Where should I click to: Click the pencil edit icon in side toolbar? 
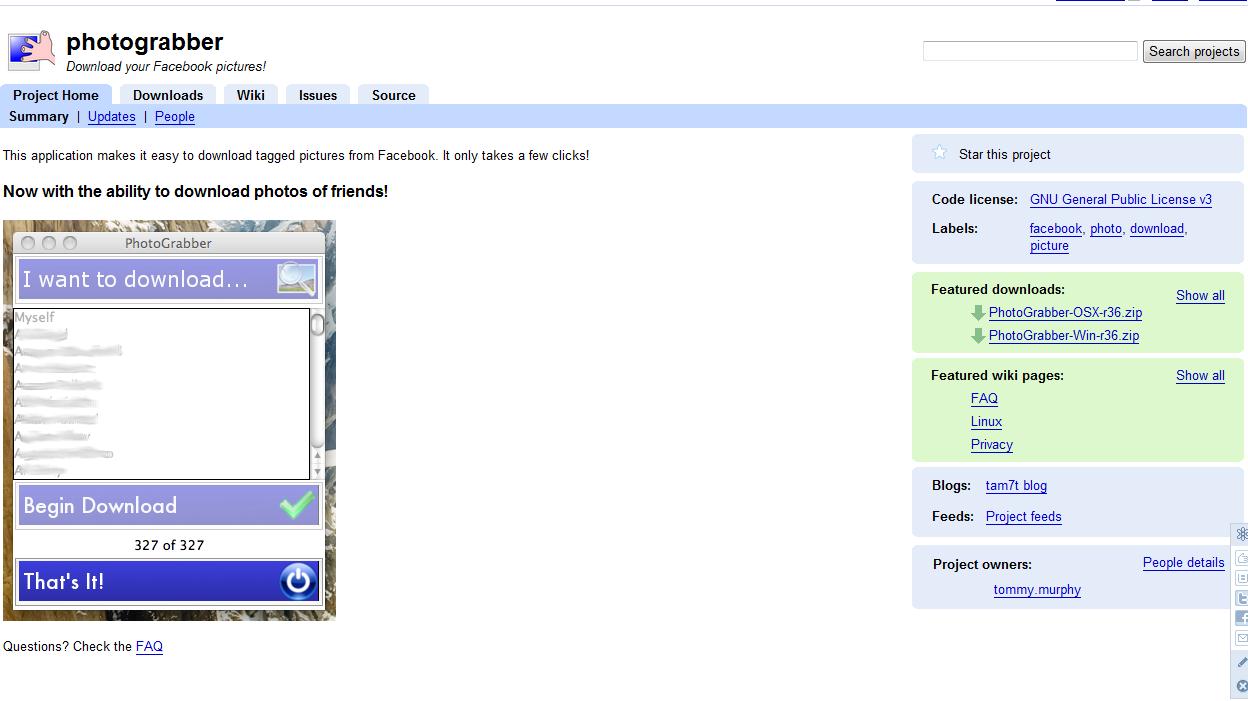click(1242, 662)
